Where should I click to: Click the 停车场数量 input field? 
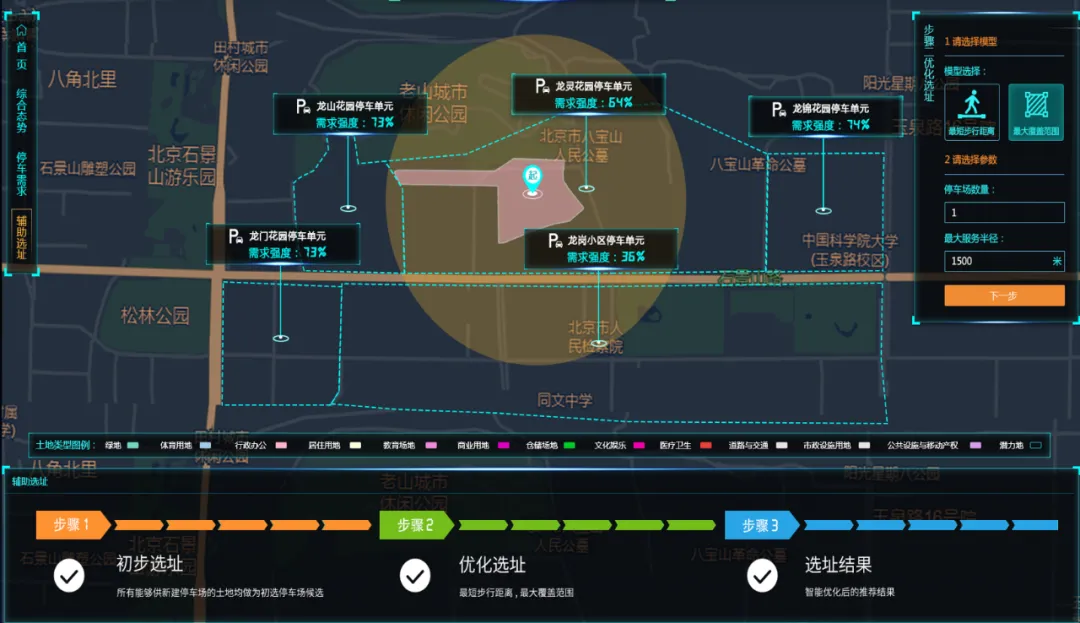(1004, 213)
